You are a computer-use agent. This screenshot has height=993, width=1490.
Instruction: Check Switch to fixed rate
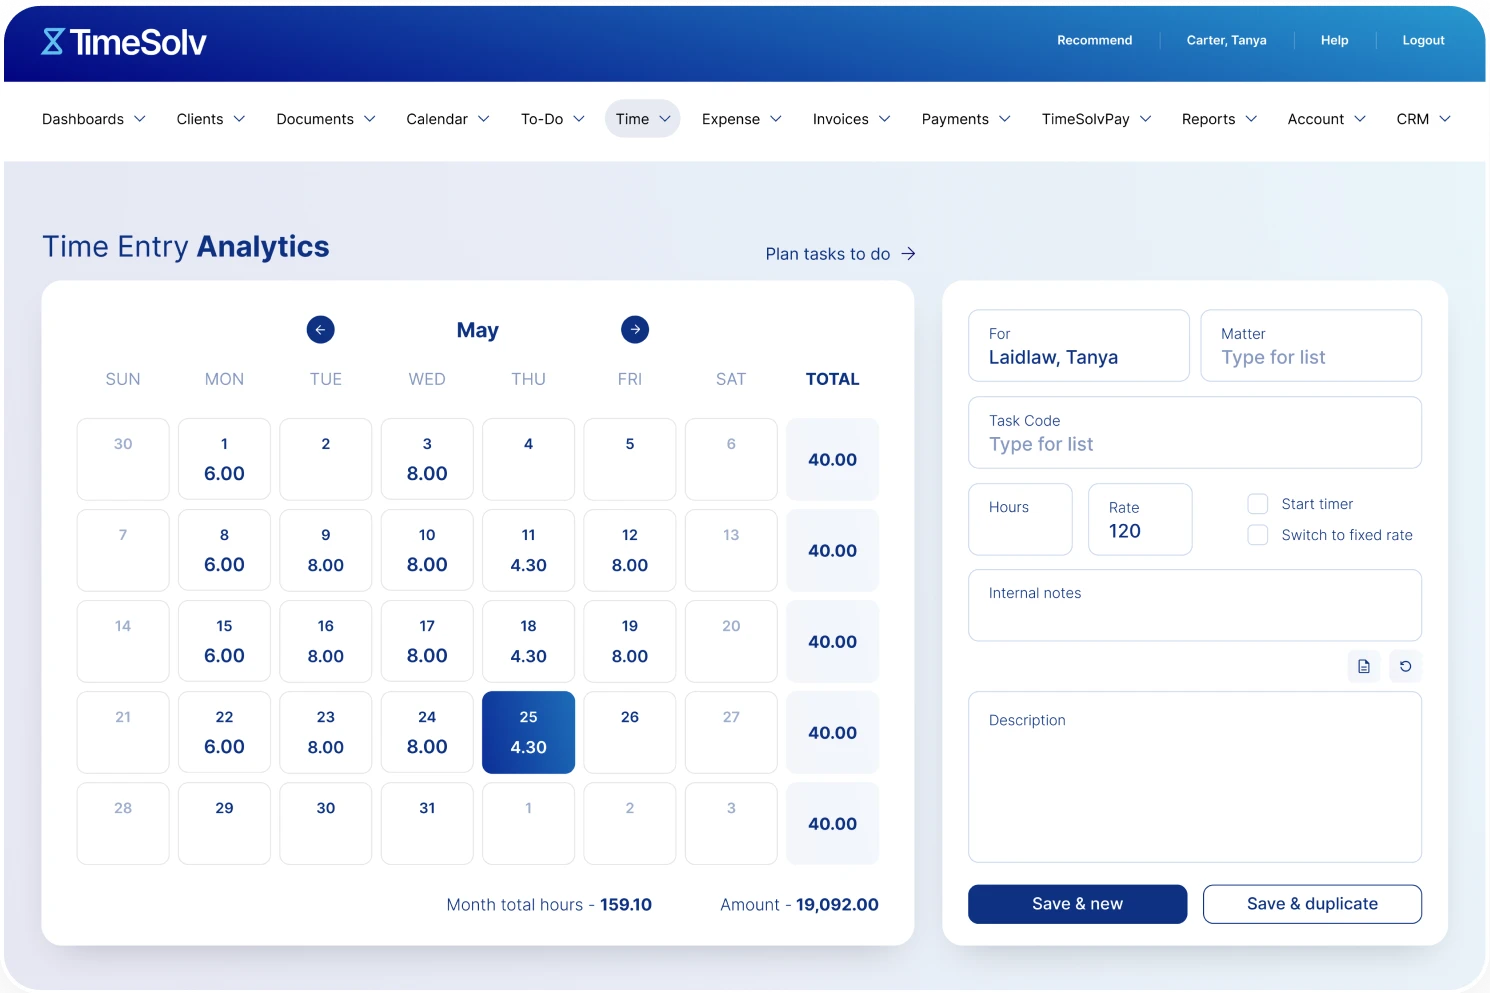pyautogui.click(x=1257, y=535)
